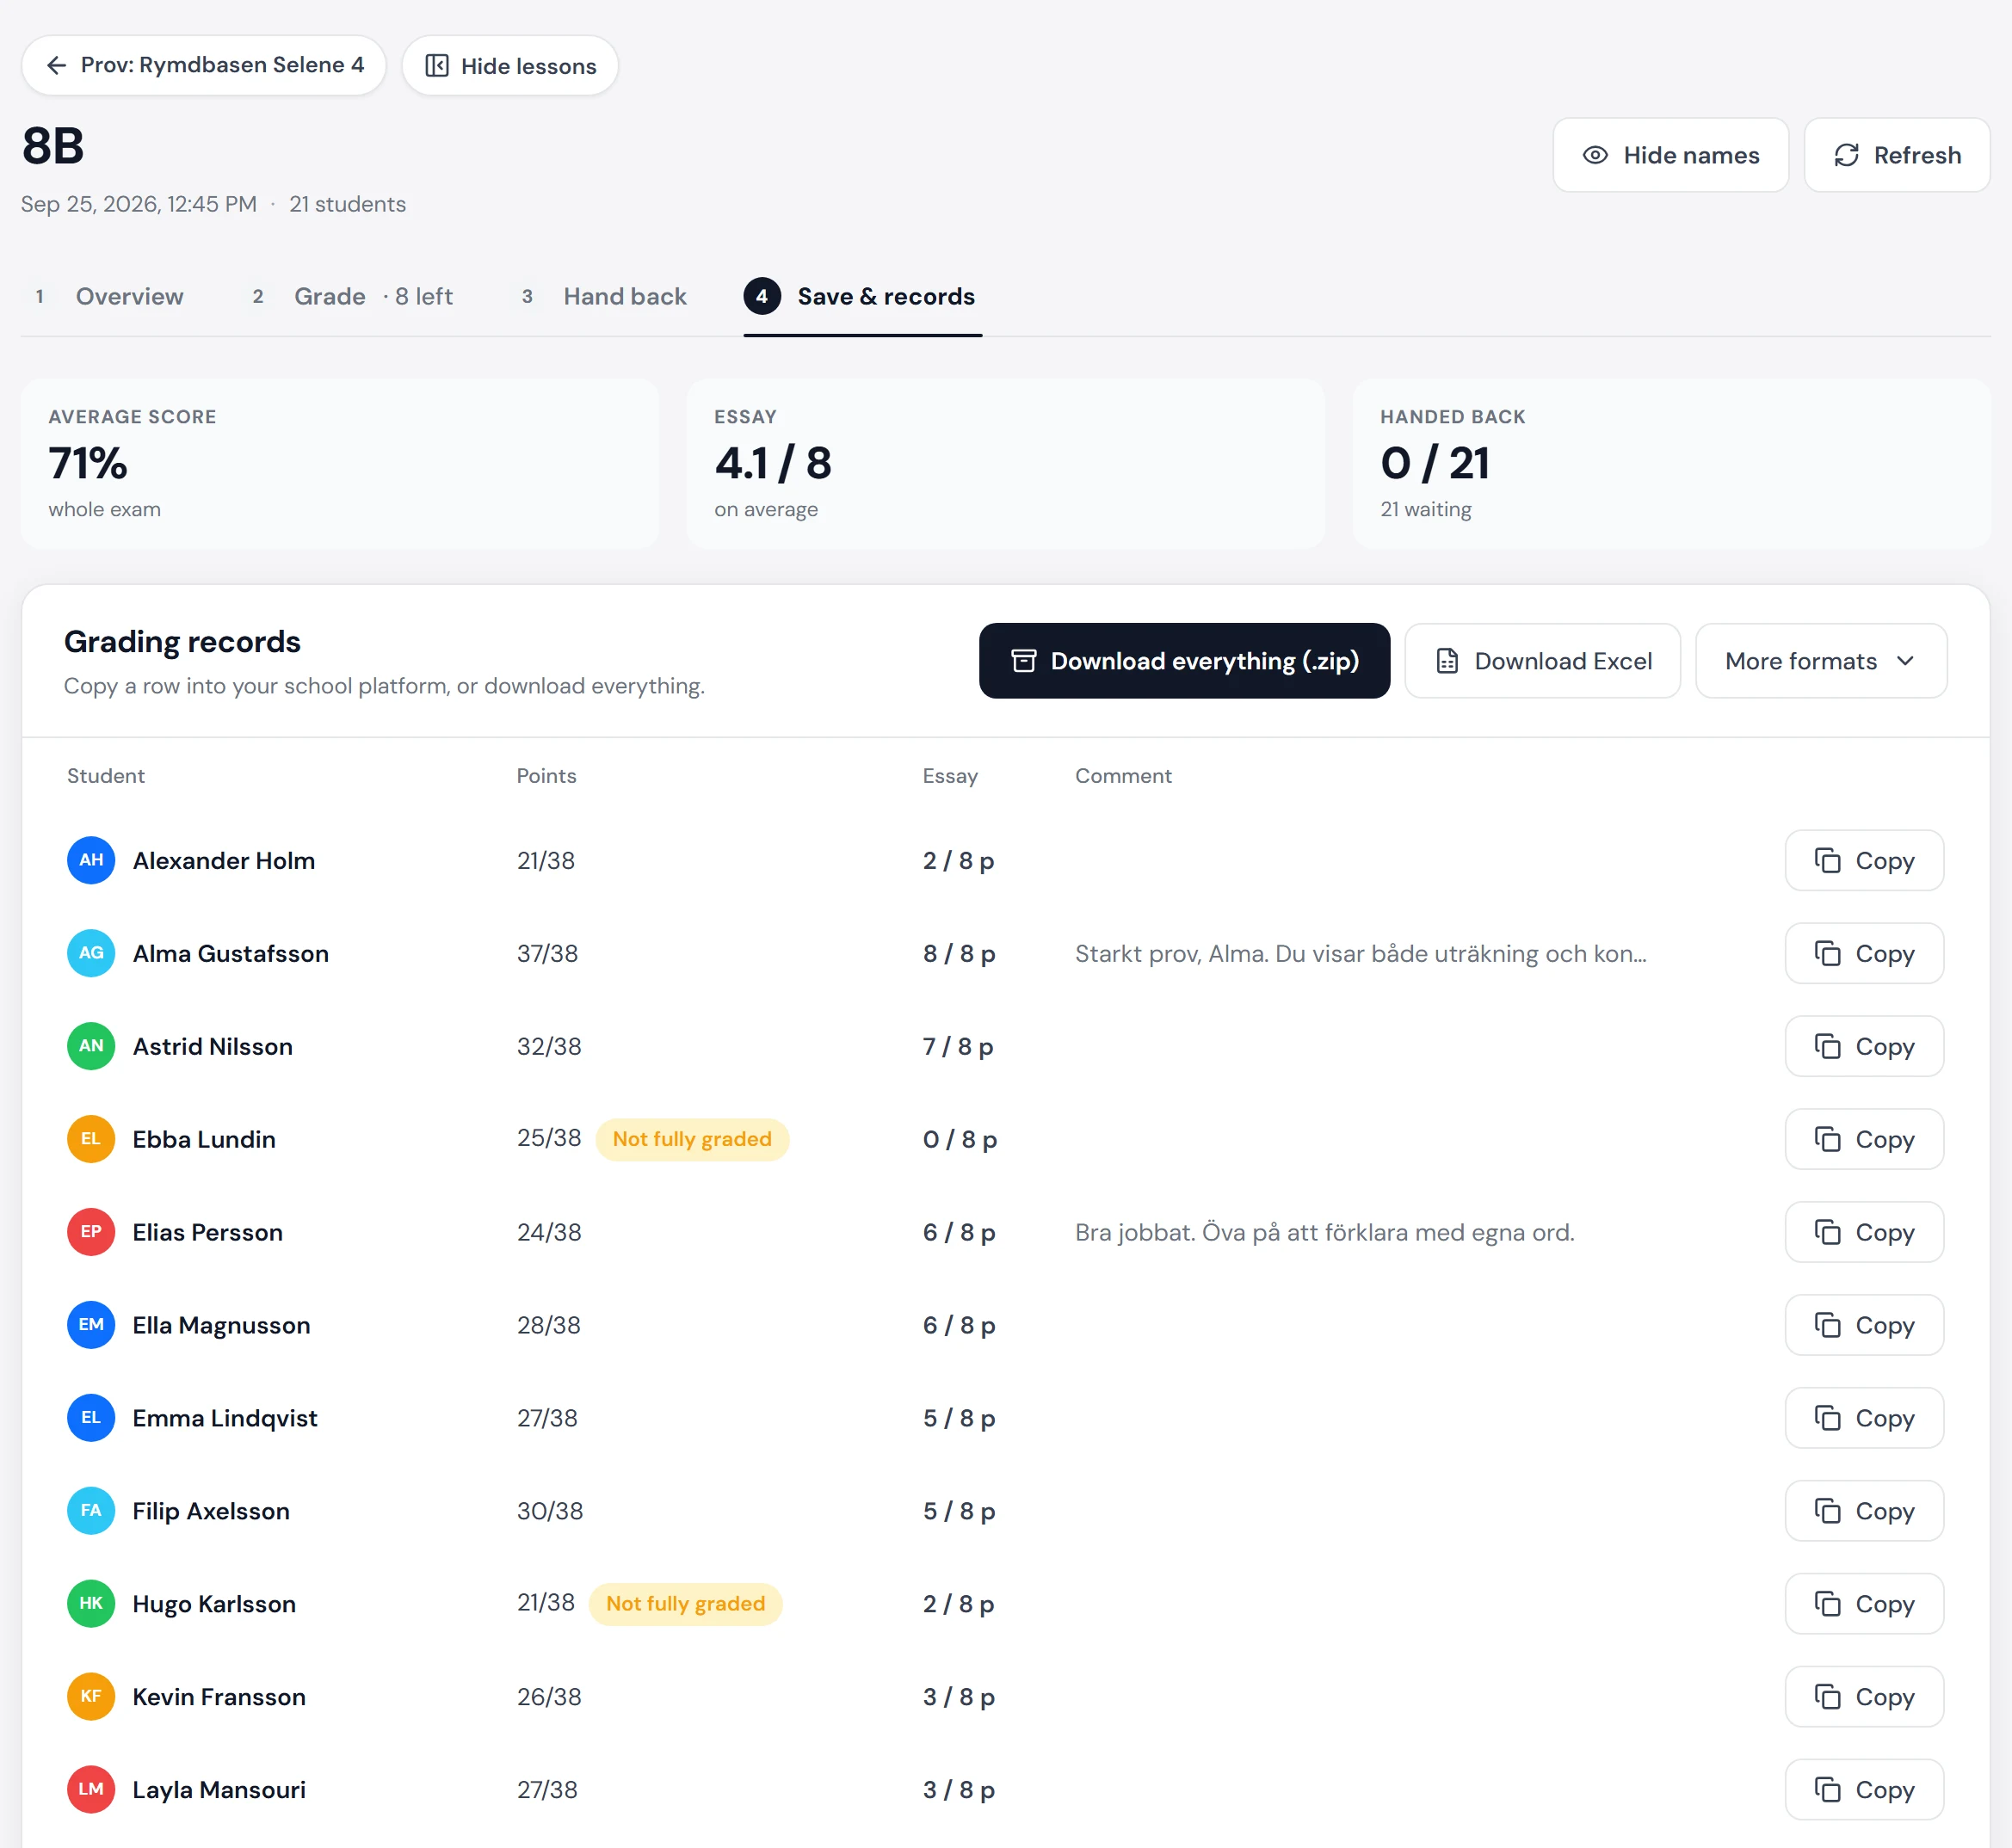The image size is (2012, 1848).
Task: Click the Essay 4.1 / 8 card
Action: click(1005, 463)
